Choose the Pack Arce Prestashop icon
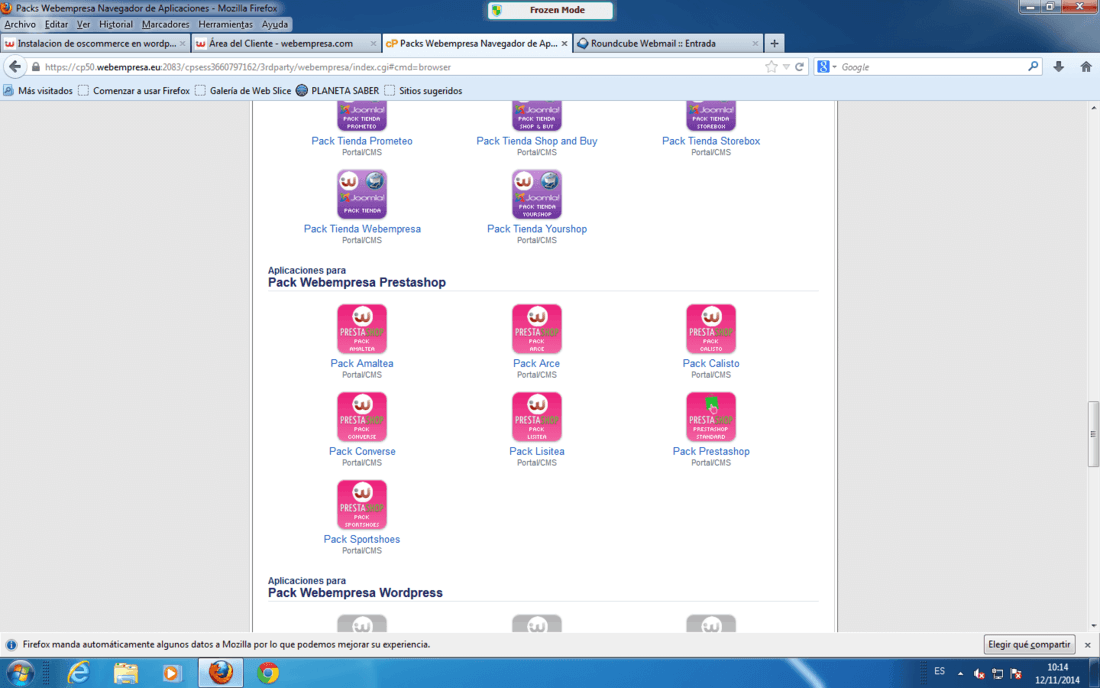 pos(537,329)
